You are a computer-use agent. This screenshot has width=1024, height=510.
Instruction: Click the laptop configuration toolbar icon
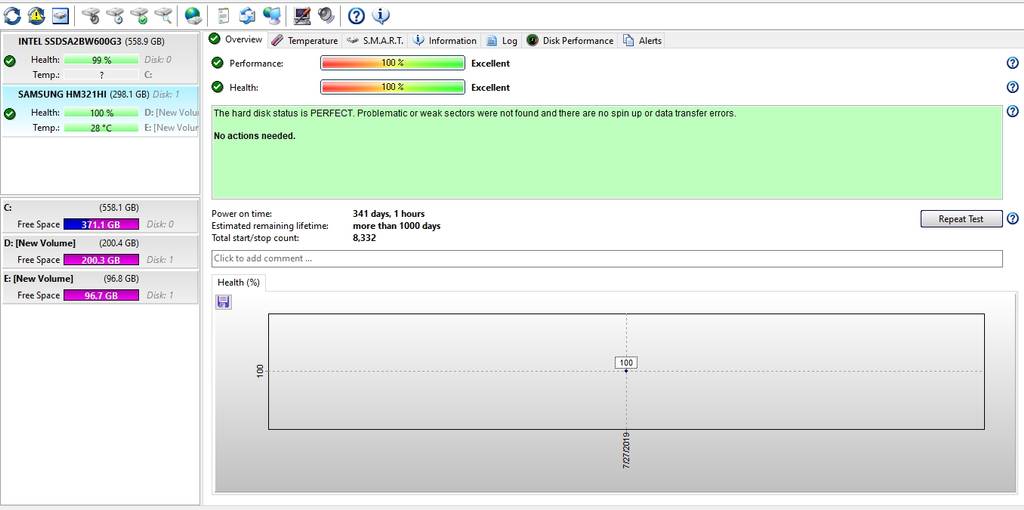(x=302, y=14)
